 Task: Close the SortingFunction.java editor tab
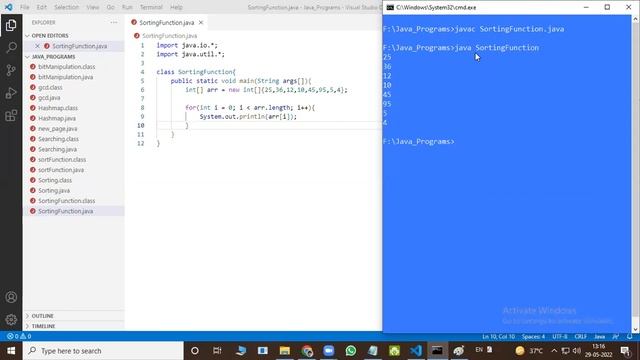coord(201,22)
